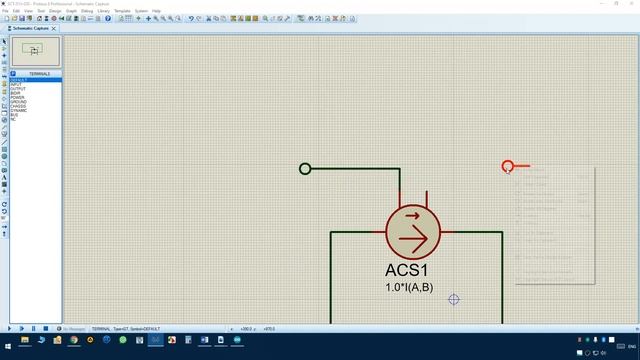This screenshot has height=360, width=640.
Task: Click the Rotate Anti-Clockwise icon
Action: pos(4,212)
